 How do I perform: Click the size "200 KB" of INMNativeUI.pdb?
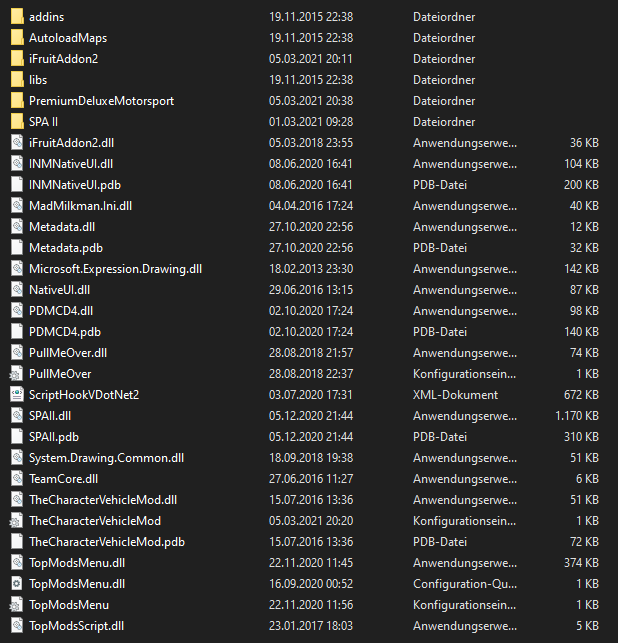point(582,185)
